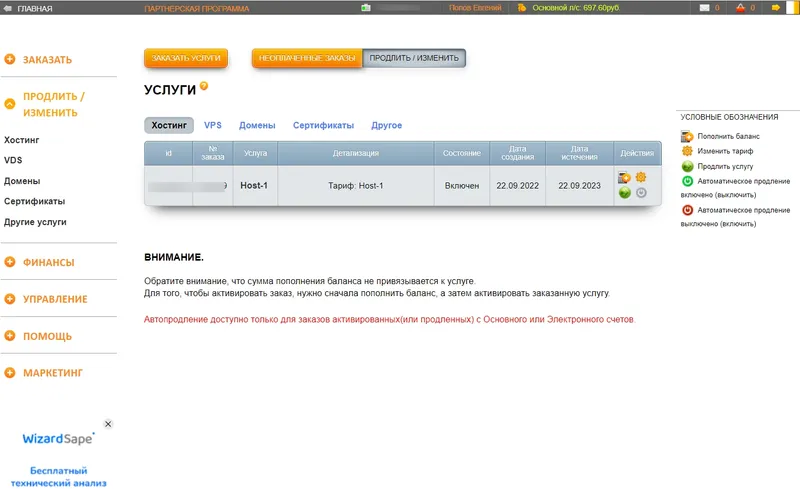Click the ЗАКАЗАТЬ УСЛУГИ orange button

click(186, 58)
